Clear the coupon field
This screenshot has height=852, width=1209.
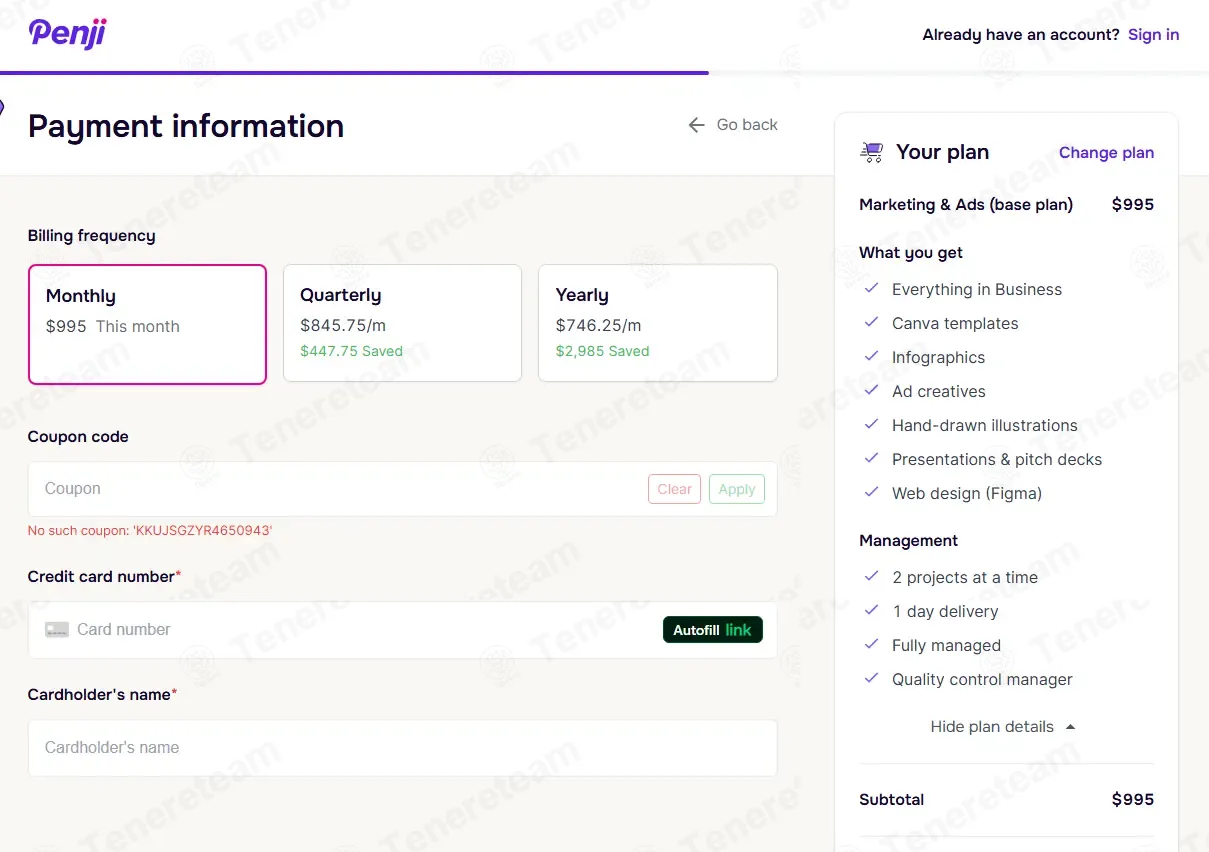tap(675, 489)
